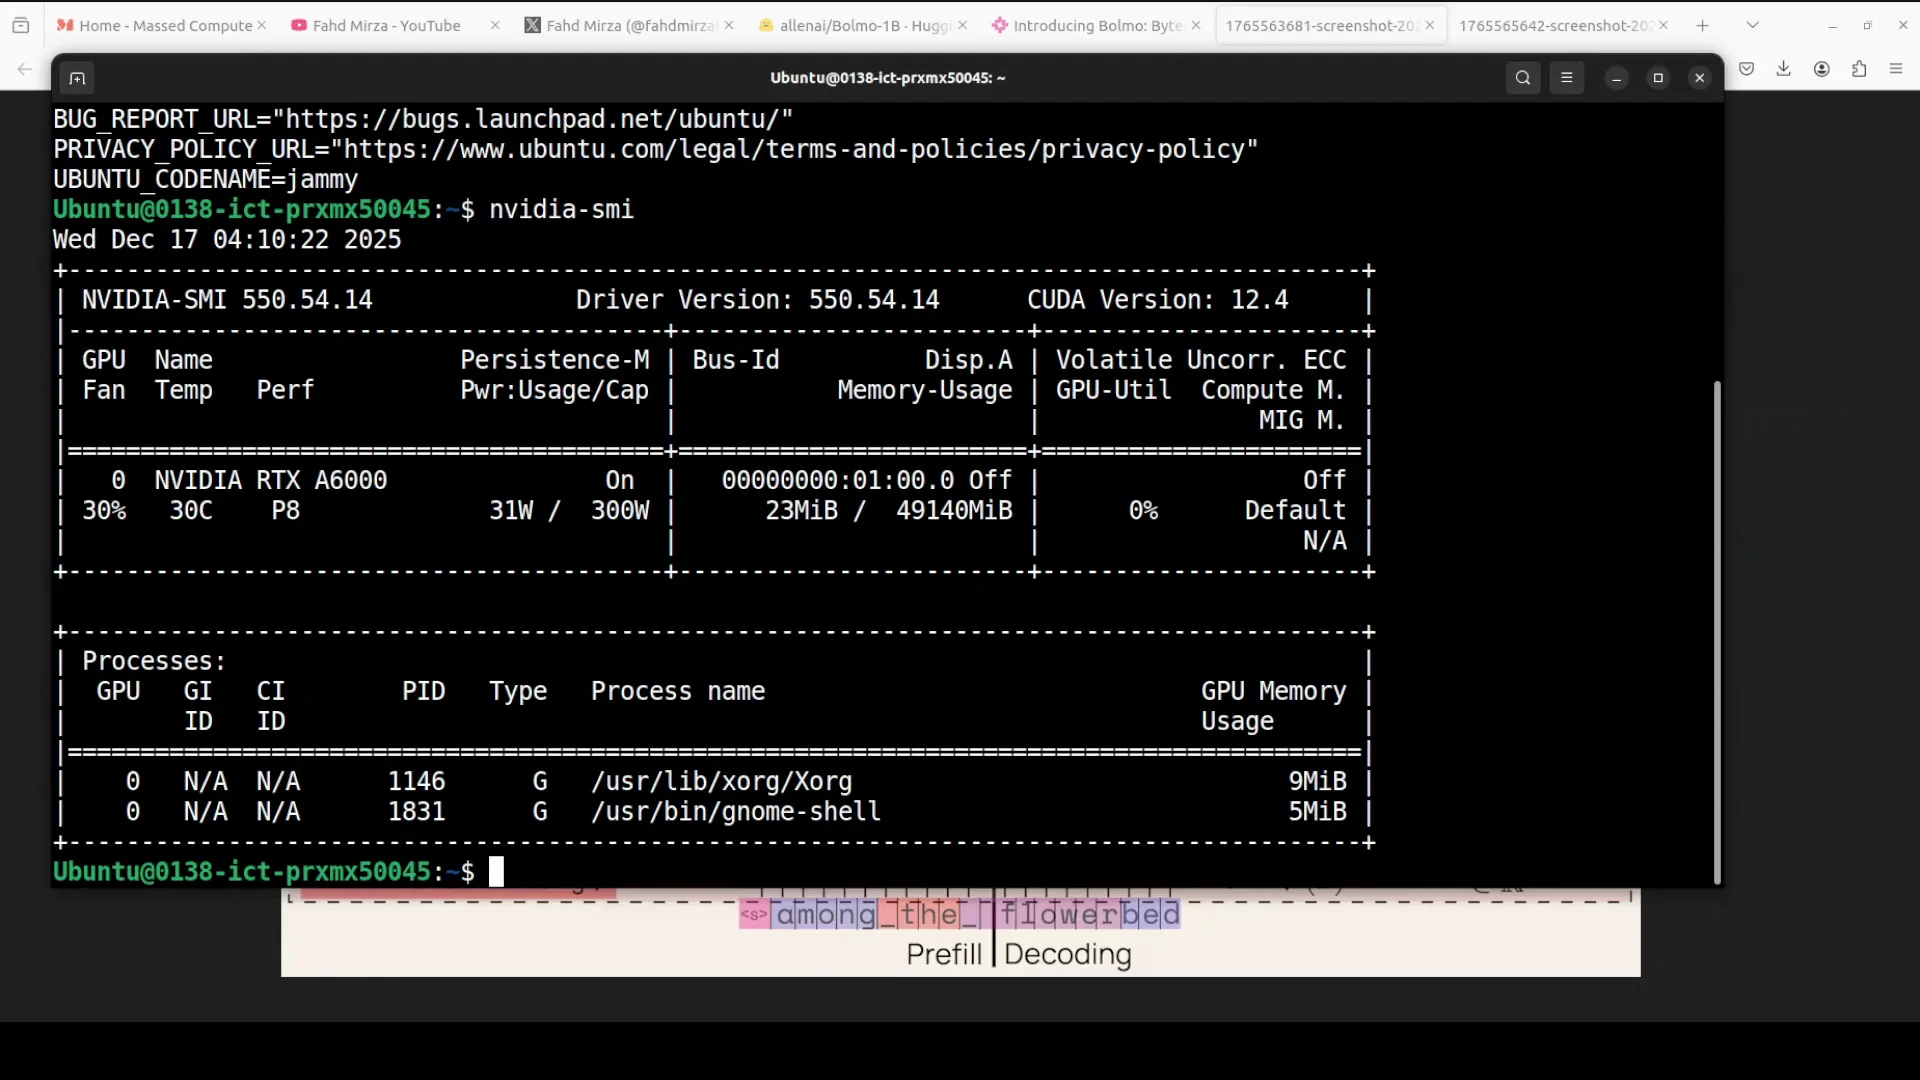Open the browser extensions puzzle icon
The image size is (1920, 1080).
tap(1860, 68)
